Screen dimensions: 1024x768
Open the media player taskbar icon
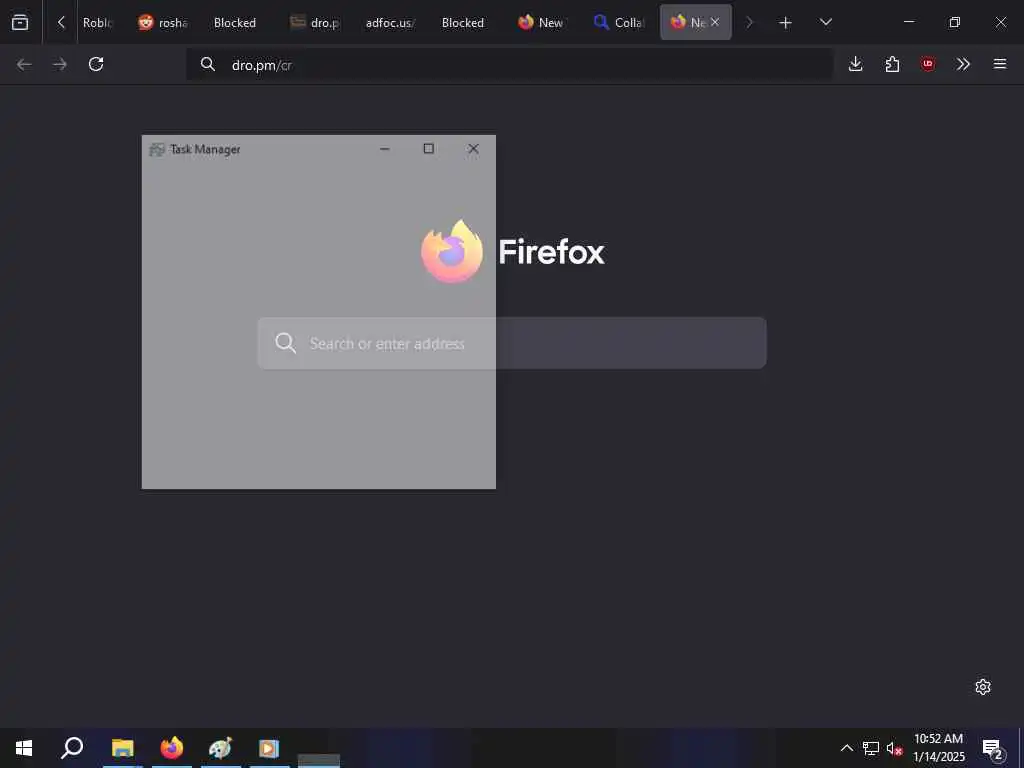tap(269, 748)
